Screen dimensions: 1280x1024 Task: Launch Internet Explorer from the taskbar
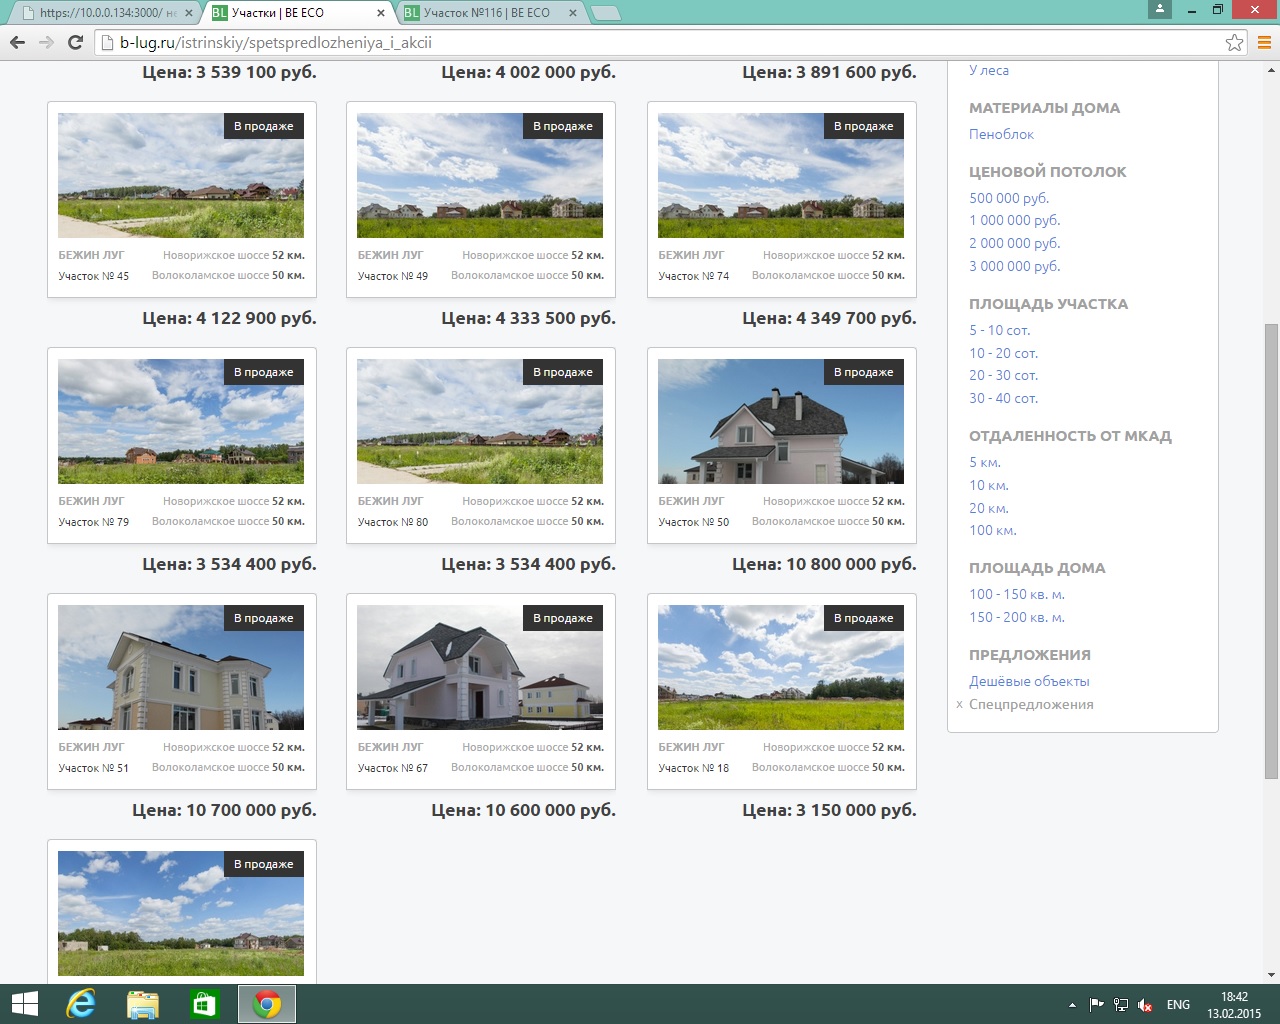click(80, 1004)
